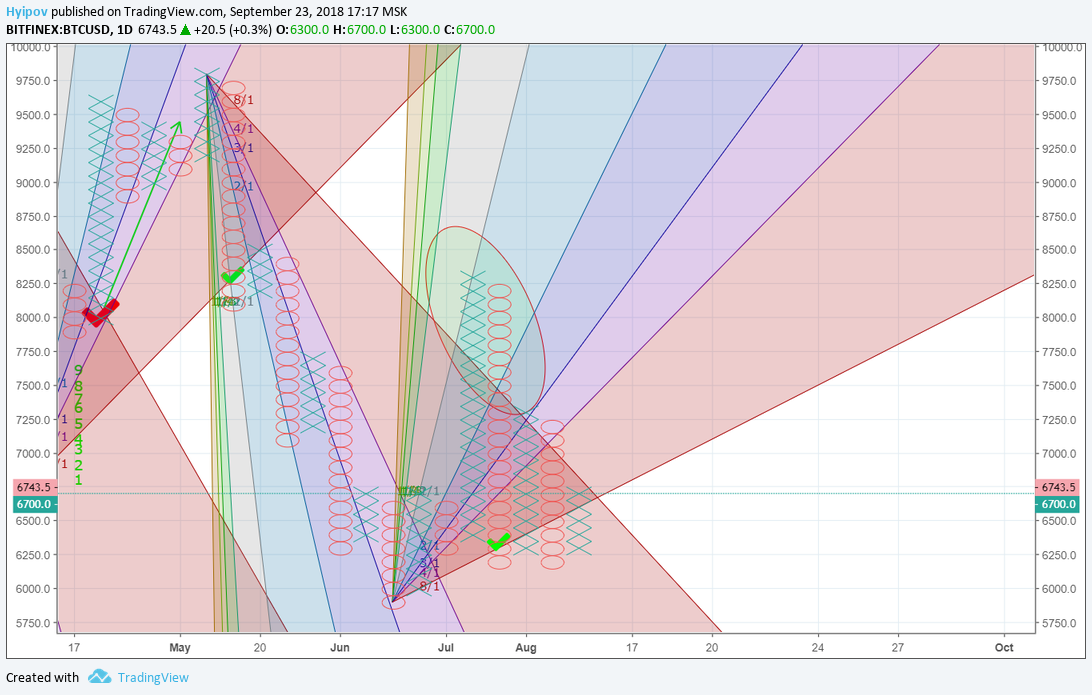This screenshot has width=1092, height=695.
Task: Click the C:6700.0 close value
Action: 469,30
